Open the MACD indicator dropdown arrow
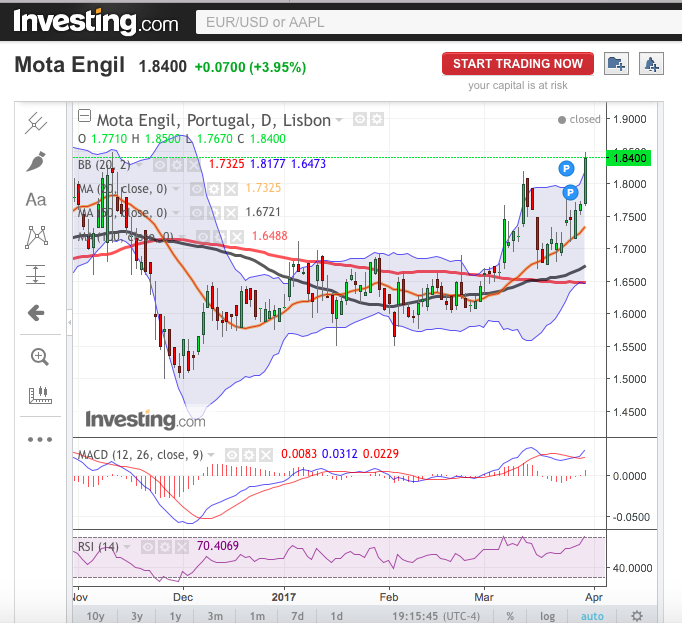682x623 pixels. click(211, 455)
